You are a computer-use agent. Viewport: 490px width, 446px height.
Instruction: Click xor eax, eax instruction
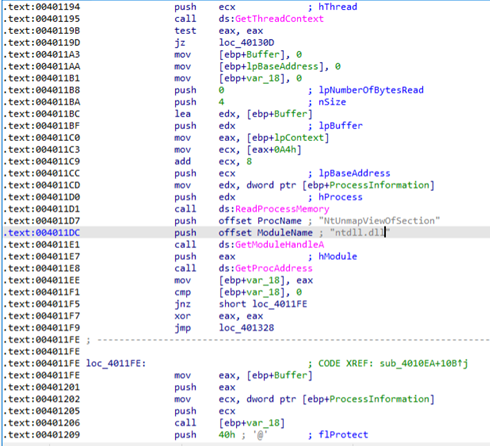[219, 316]
